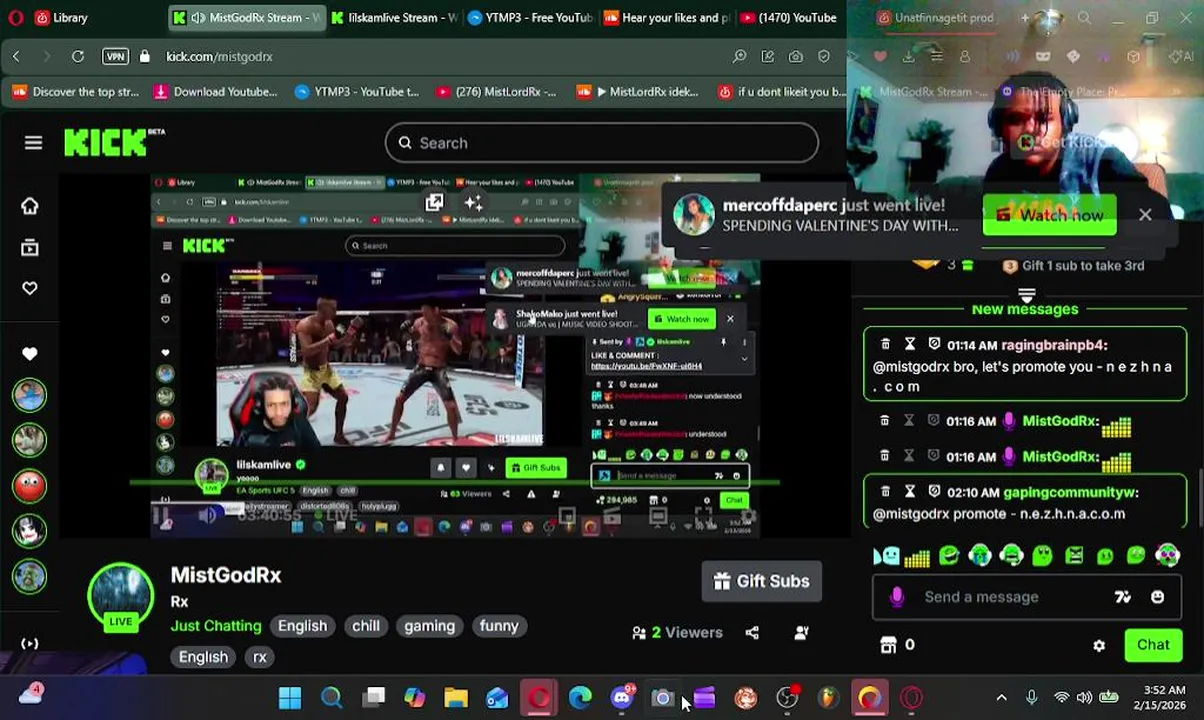This screenshot has width=1204, height=720.
Task: Pause the MistGodRx stream player
Action: pos(161,516)
